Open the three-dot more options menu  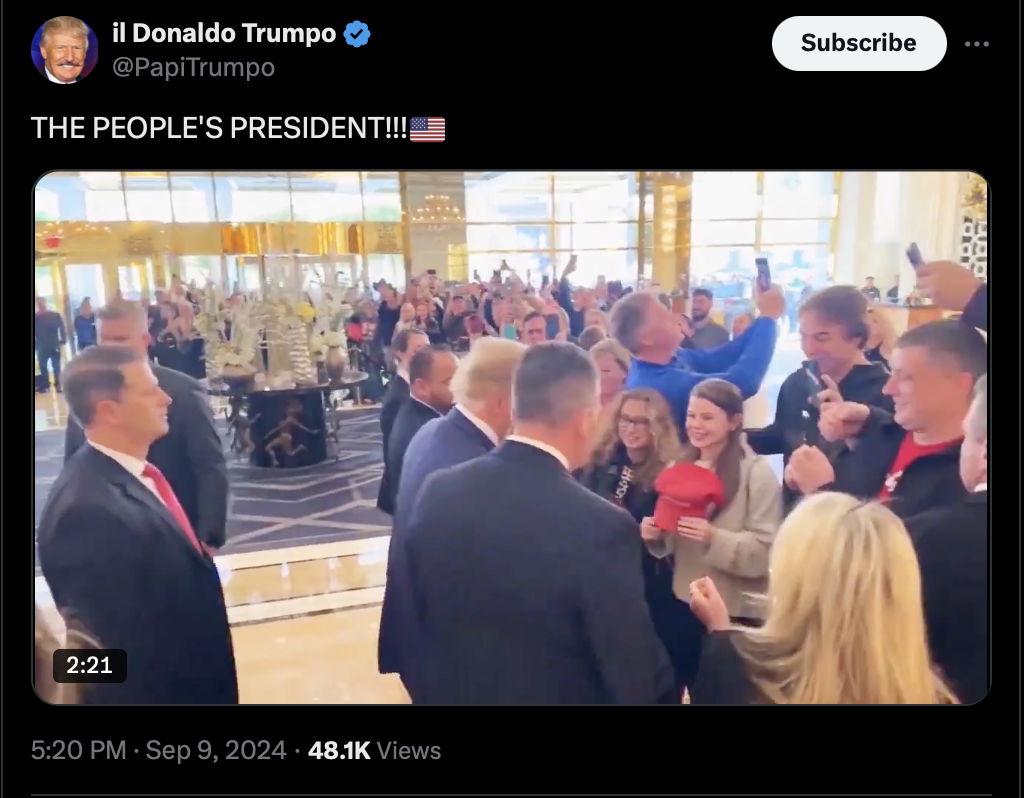(976, 44)
